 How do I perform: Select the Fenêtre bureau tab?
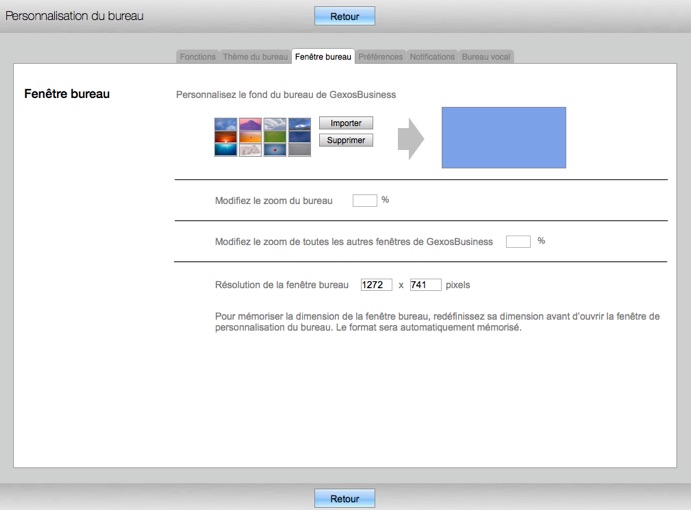click(x=323, y=57)
